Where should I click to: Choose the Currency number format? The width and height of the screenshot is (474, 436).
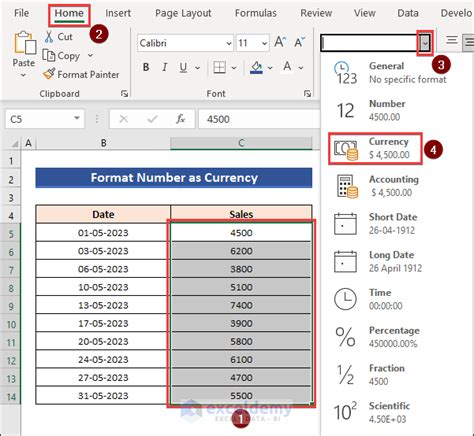(x=375, y=148)
